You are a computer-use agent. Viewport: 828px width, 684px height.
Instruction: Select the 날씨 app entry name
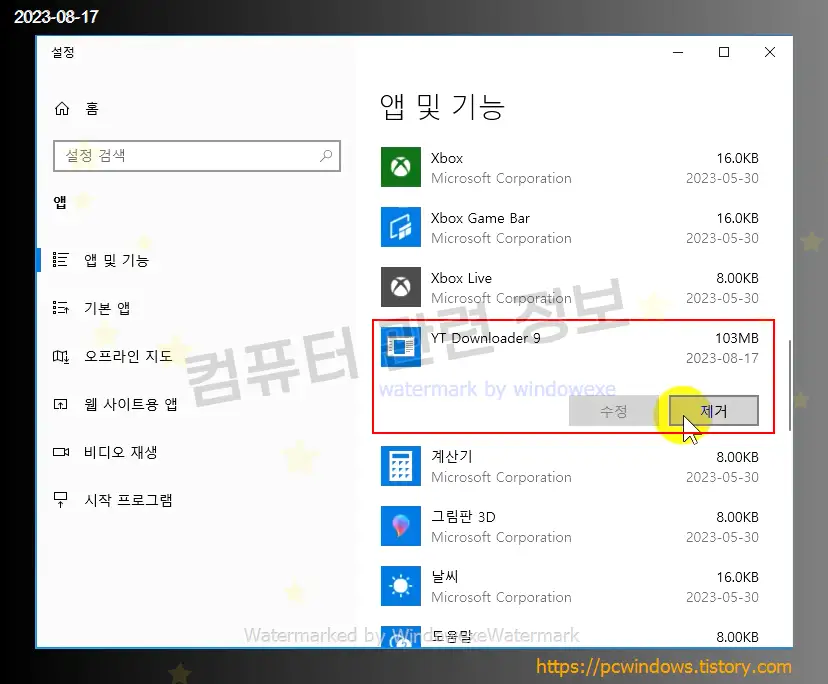point(445,576)
